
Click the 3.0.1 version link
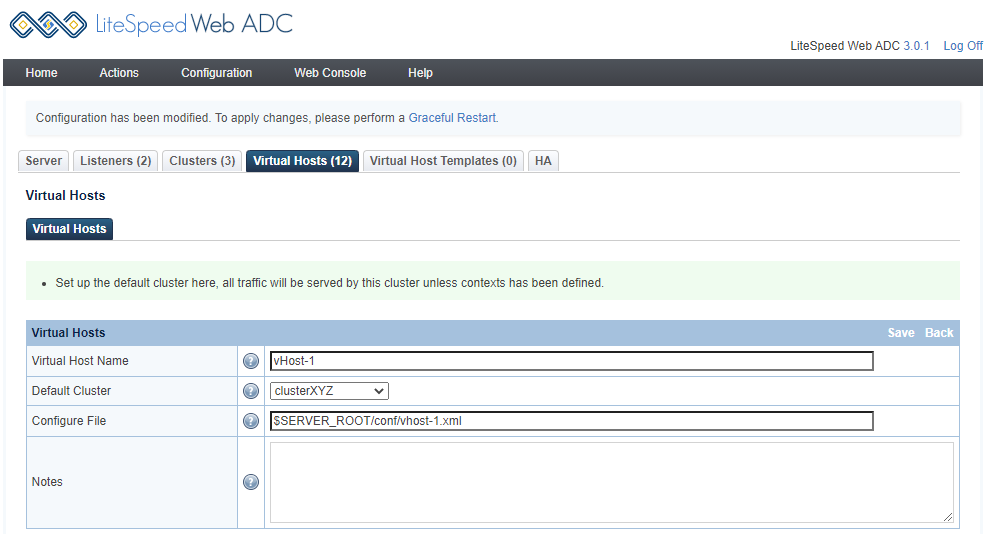916,46
